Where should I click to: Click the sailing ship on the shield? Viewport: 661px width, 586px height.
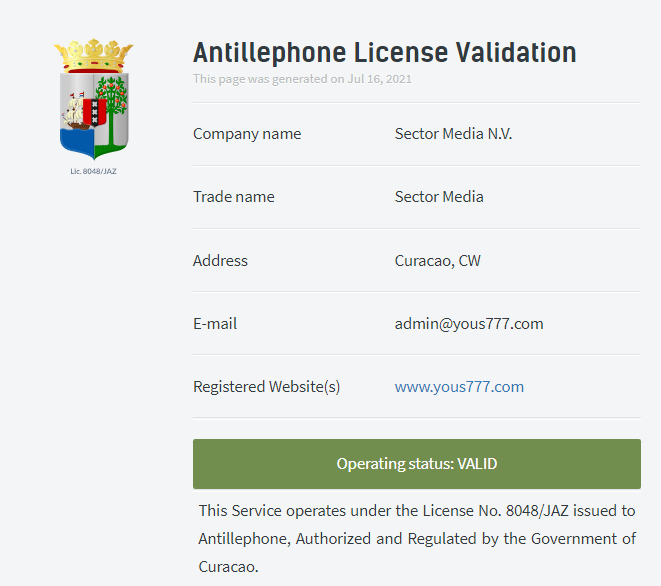[x=74, y=112]
